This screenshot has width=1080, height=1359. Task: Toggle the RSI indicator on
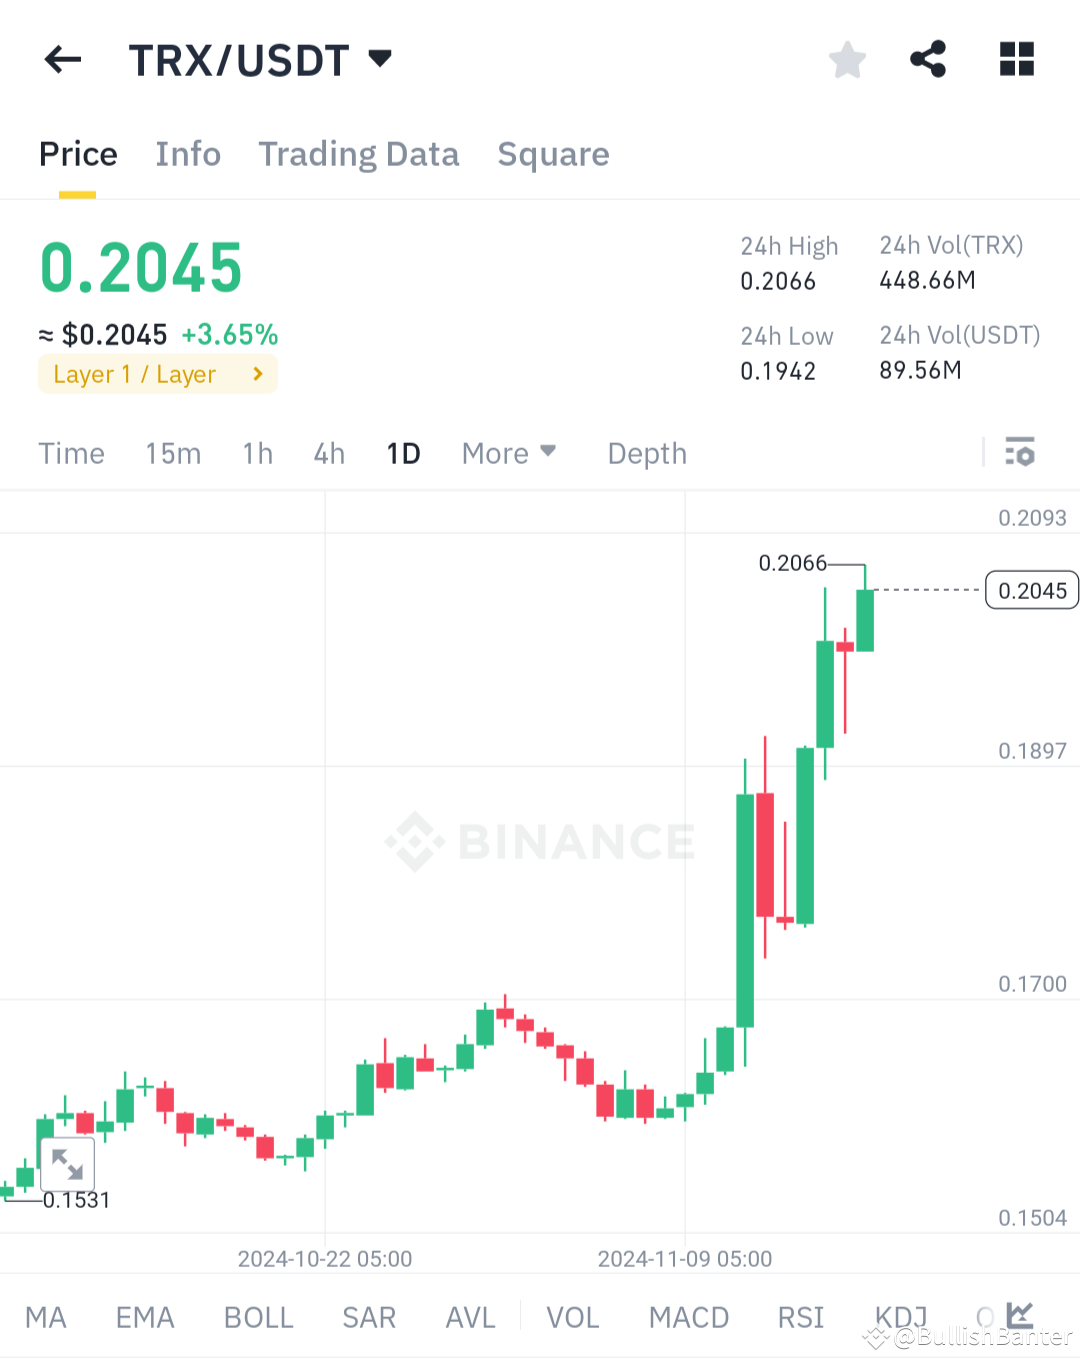tap(799, 1317)
